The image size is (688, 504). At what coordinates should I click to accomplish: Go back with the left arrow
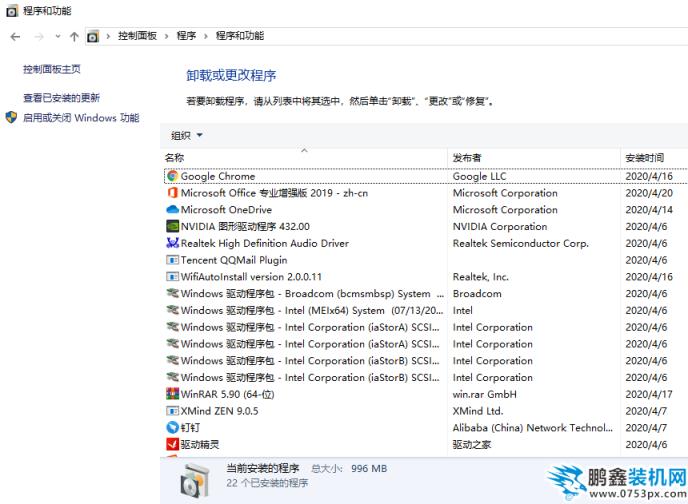[x=15, y=37]
